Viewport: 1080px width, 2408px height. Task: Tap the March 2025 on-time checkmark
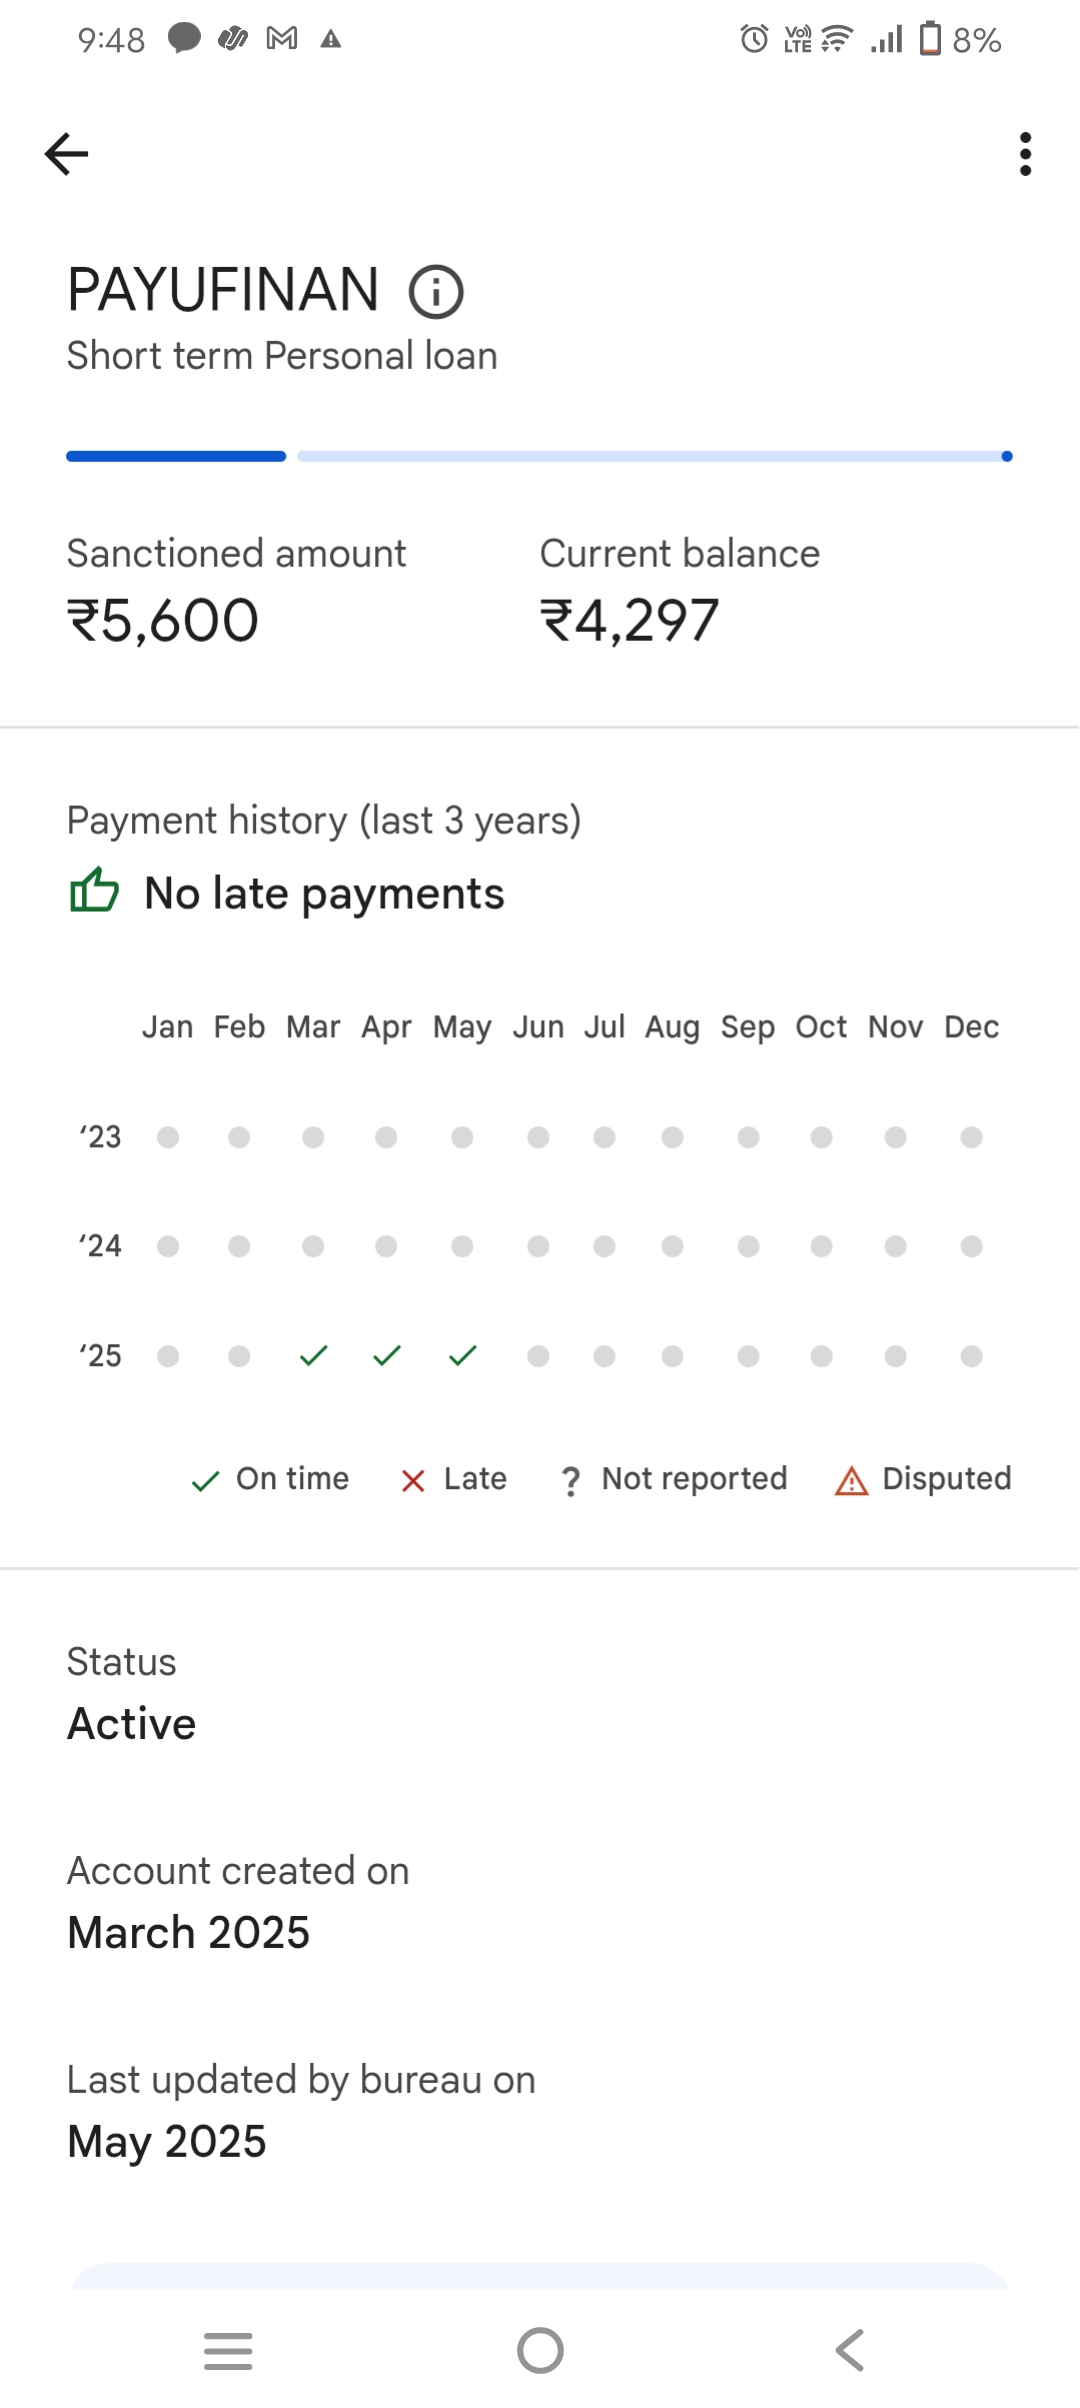pyautogui.click(x=313, y=1356)
